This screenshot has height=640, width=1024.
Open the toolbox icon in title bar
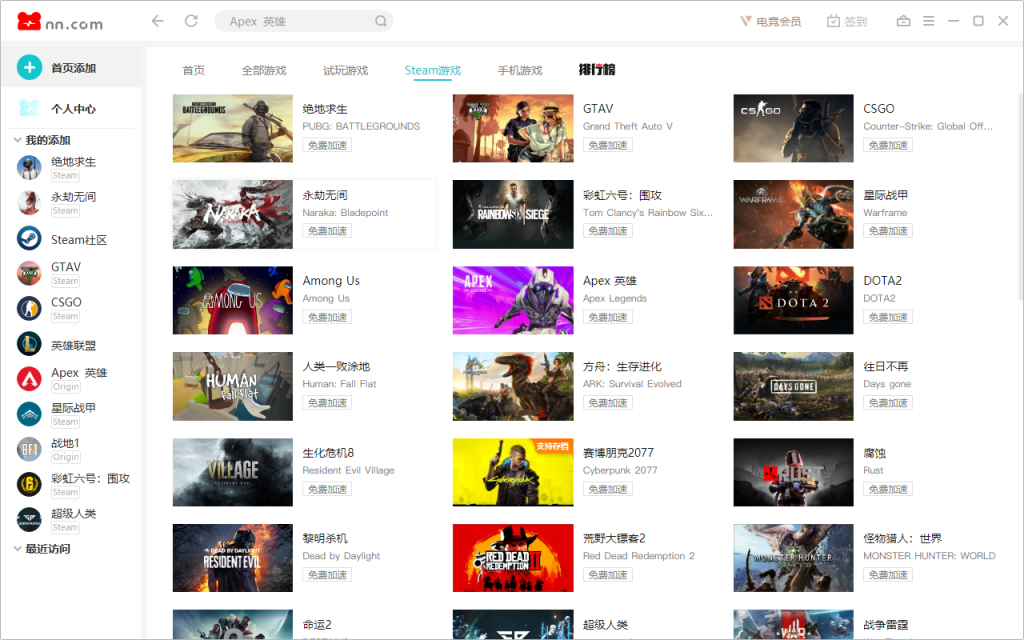click(x=903, y=21)
